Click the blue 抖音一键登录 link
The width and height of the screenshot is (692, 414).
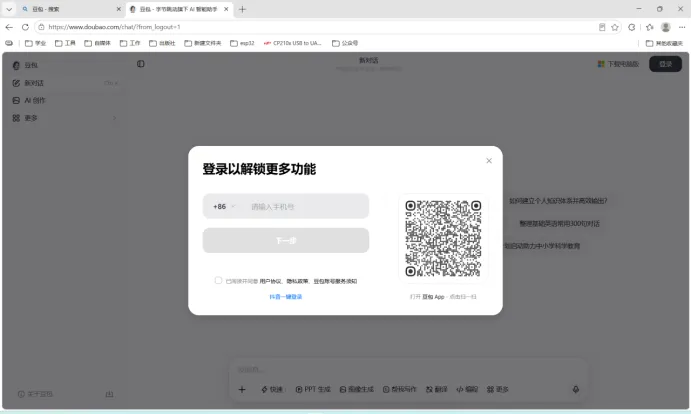coord(286,297)
